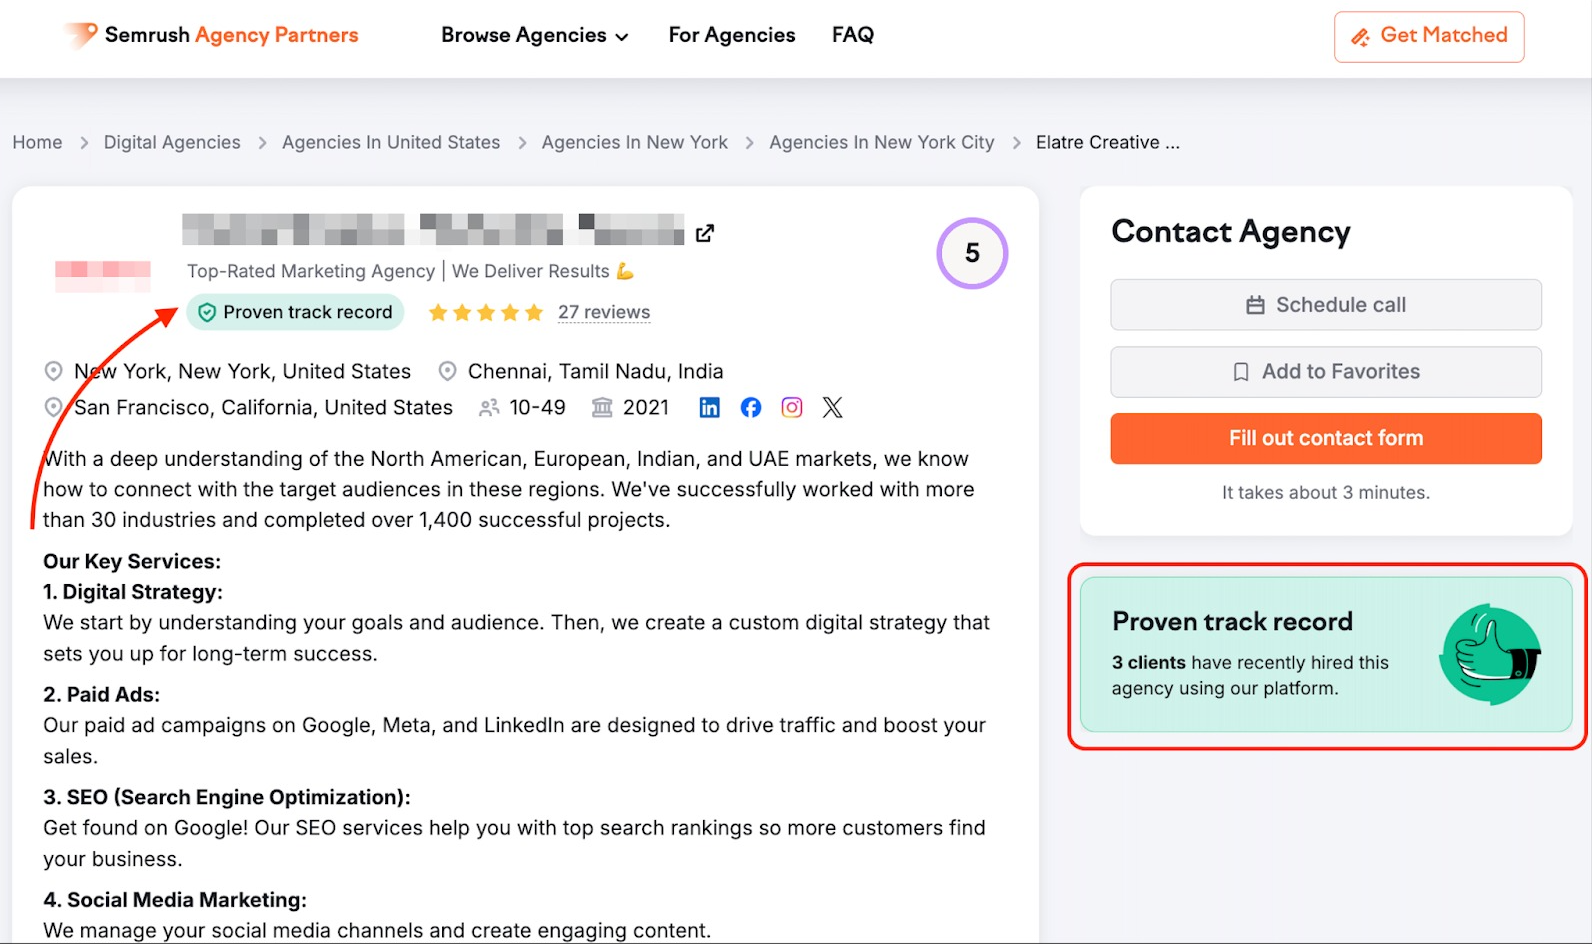
Task: Open the agency's Instagram icon
Action: [792, 407]
